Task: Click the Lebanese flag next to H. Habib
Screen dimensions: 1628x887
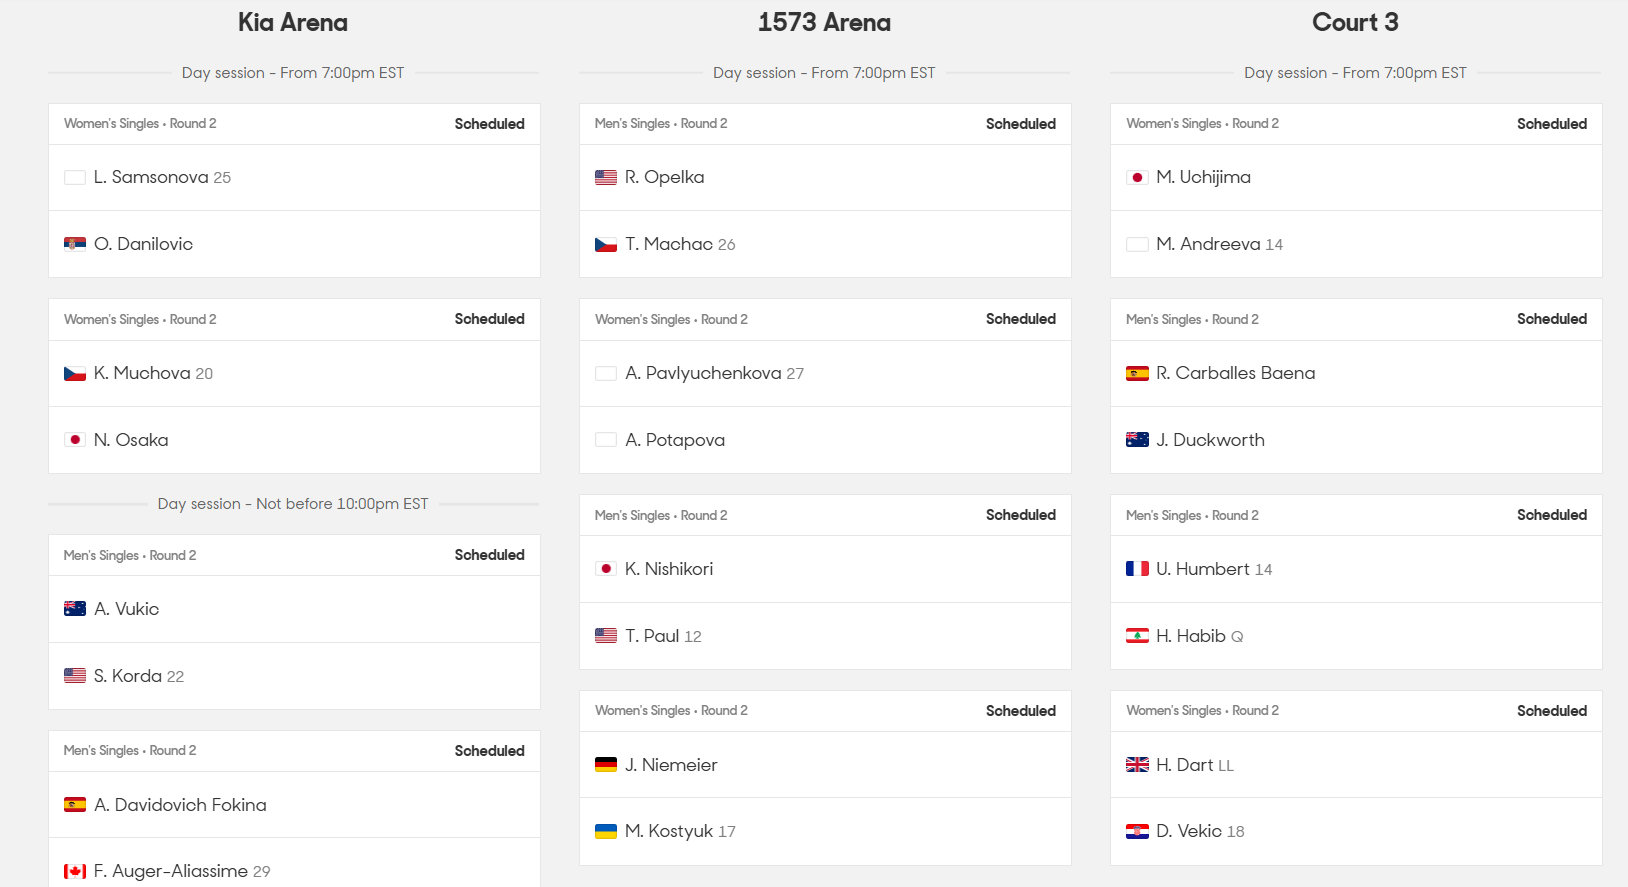Action: tap(1137, 636)
